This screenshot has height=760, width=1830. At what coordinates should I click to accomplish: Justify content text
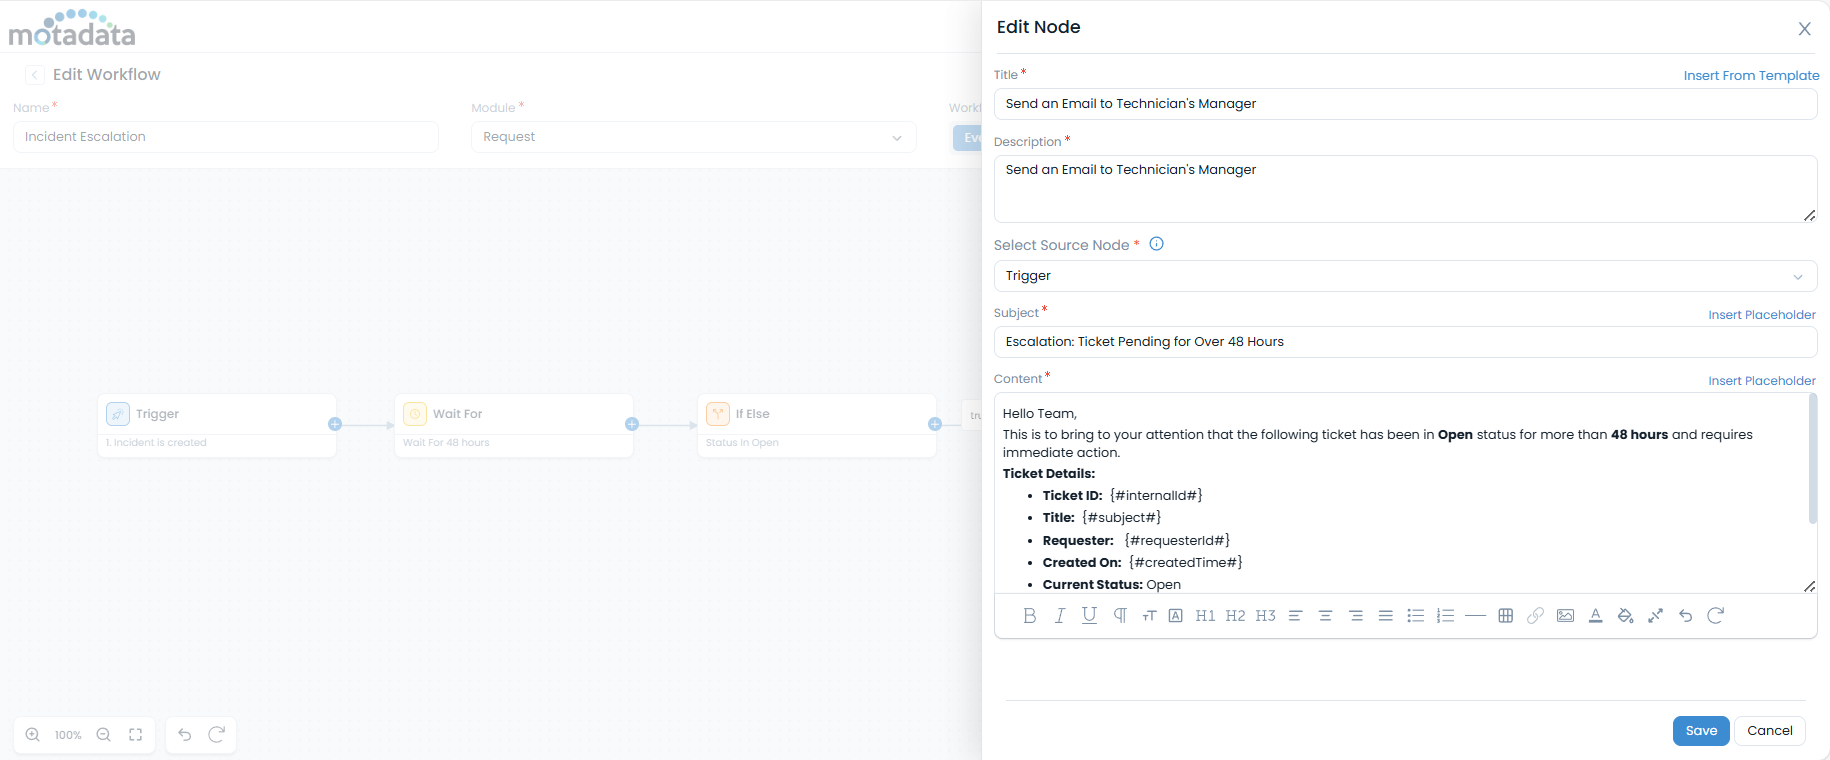coord(1386,616)
